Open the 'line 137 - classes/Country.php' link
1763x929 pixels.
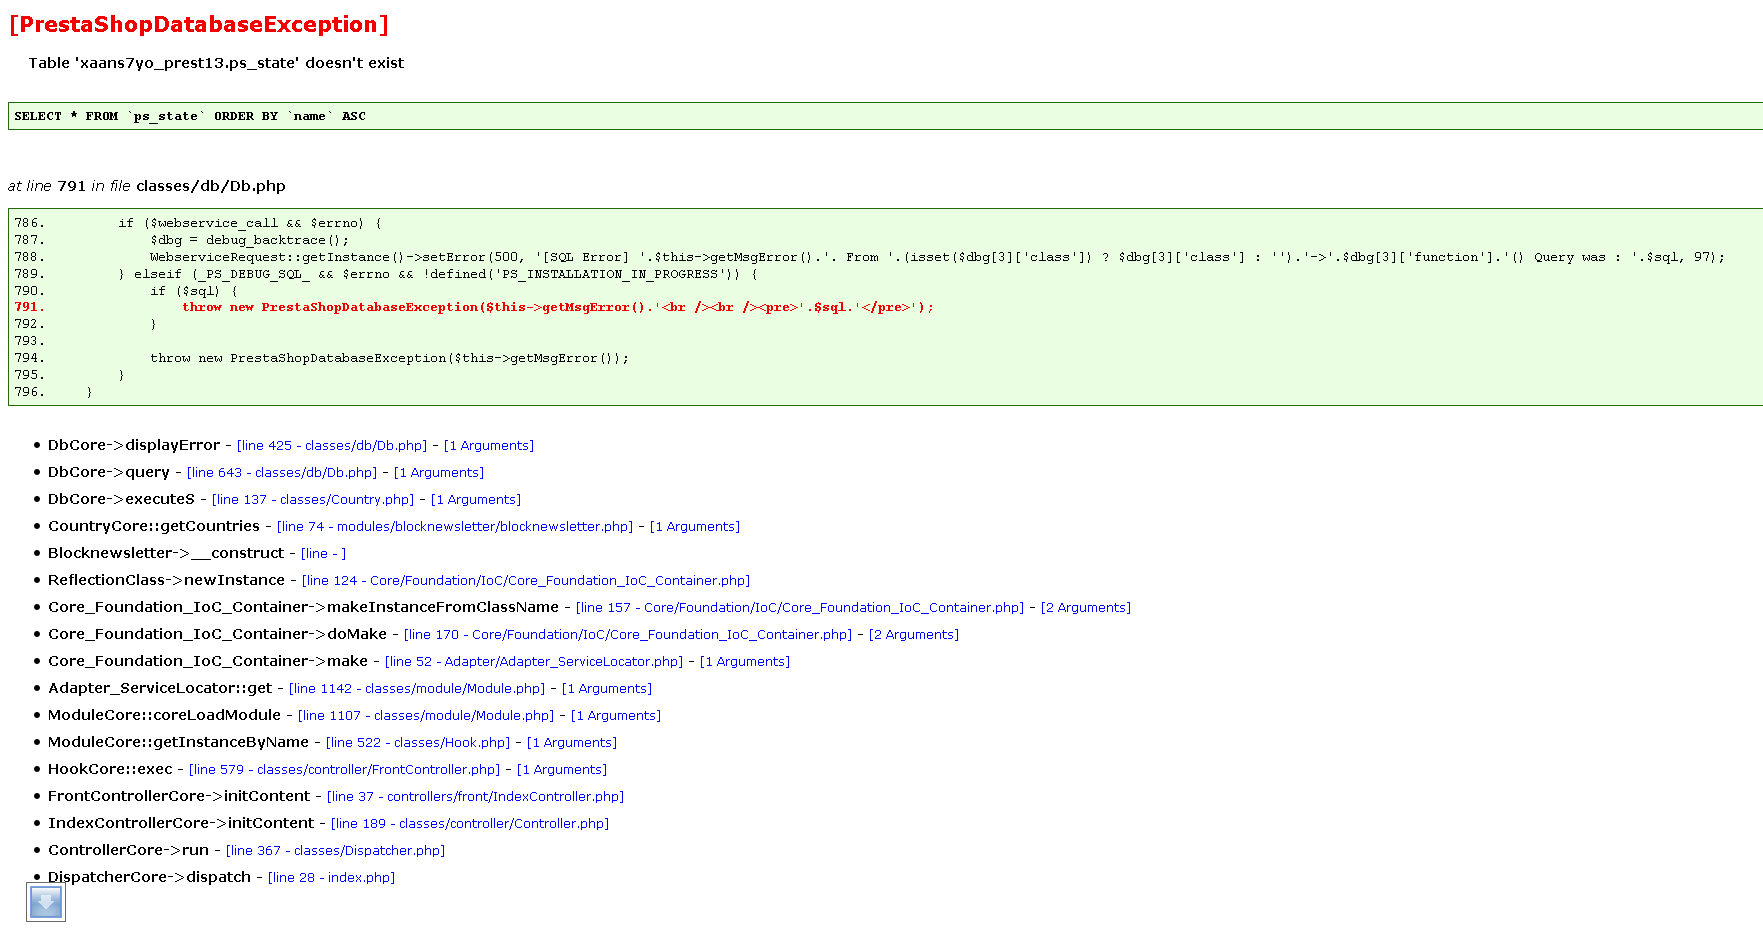click(x=313, y=500)
